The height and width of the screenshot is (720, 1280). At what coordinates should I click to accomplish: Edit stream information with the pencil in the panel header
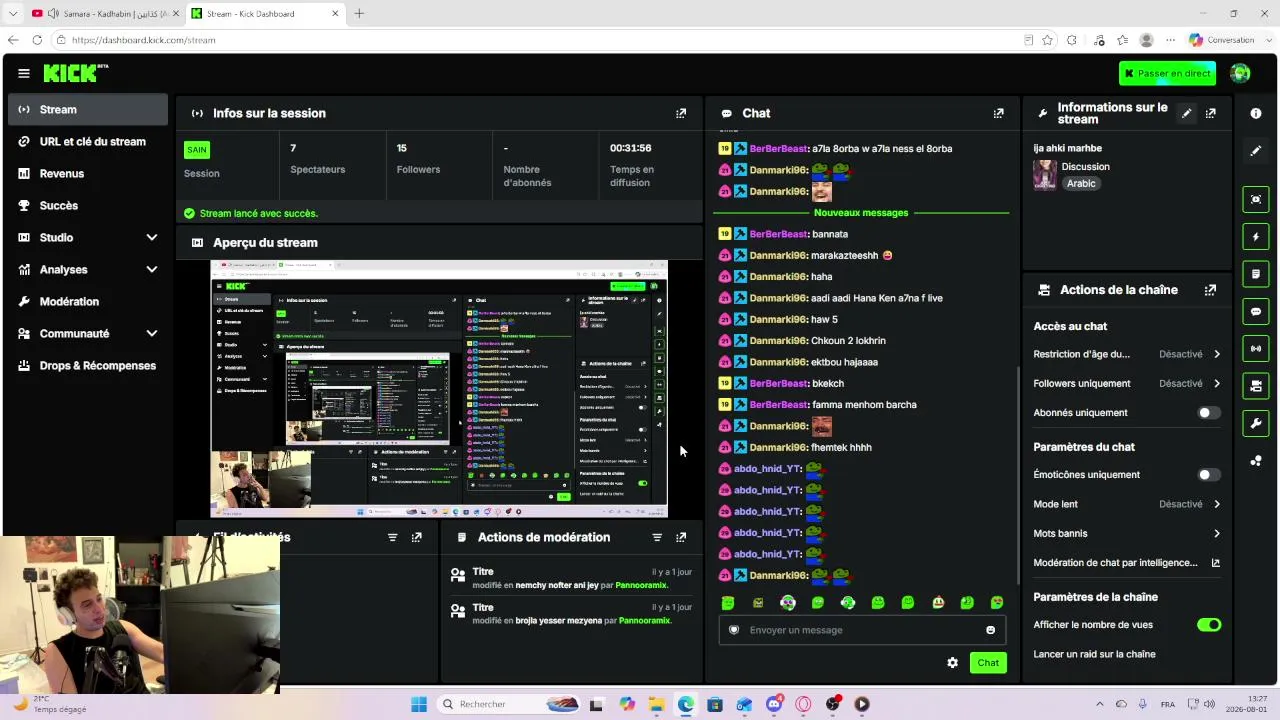pos(1186,113)
